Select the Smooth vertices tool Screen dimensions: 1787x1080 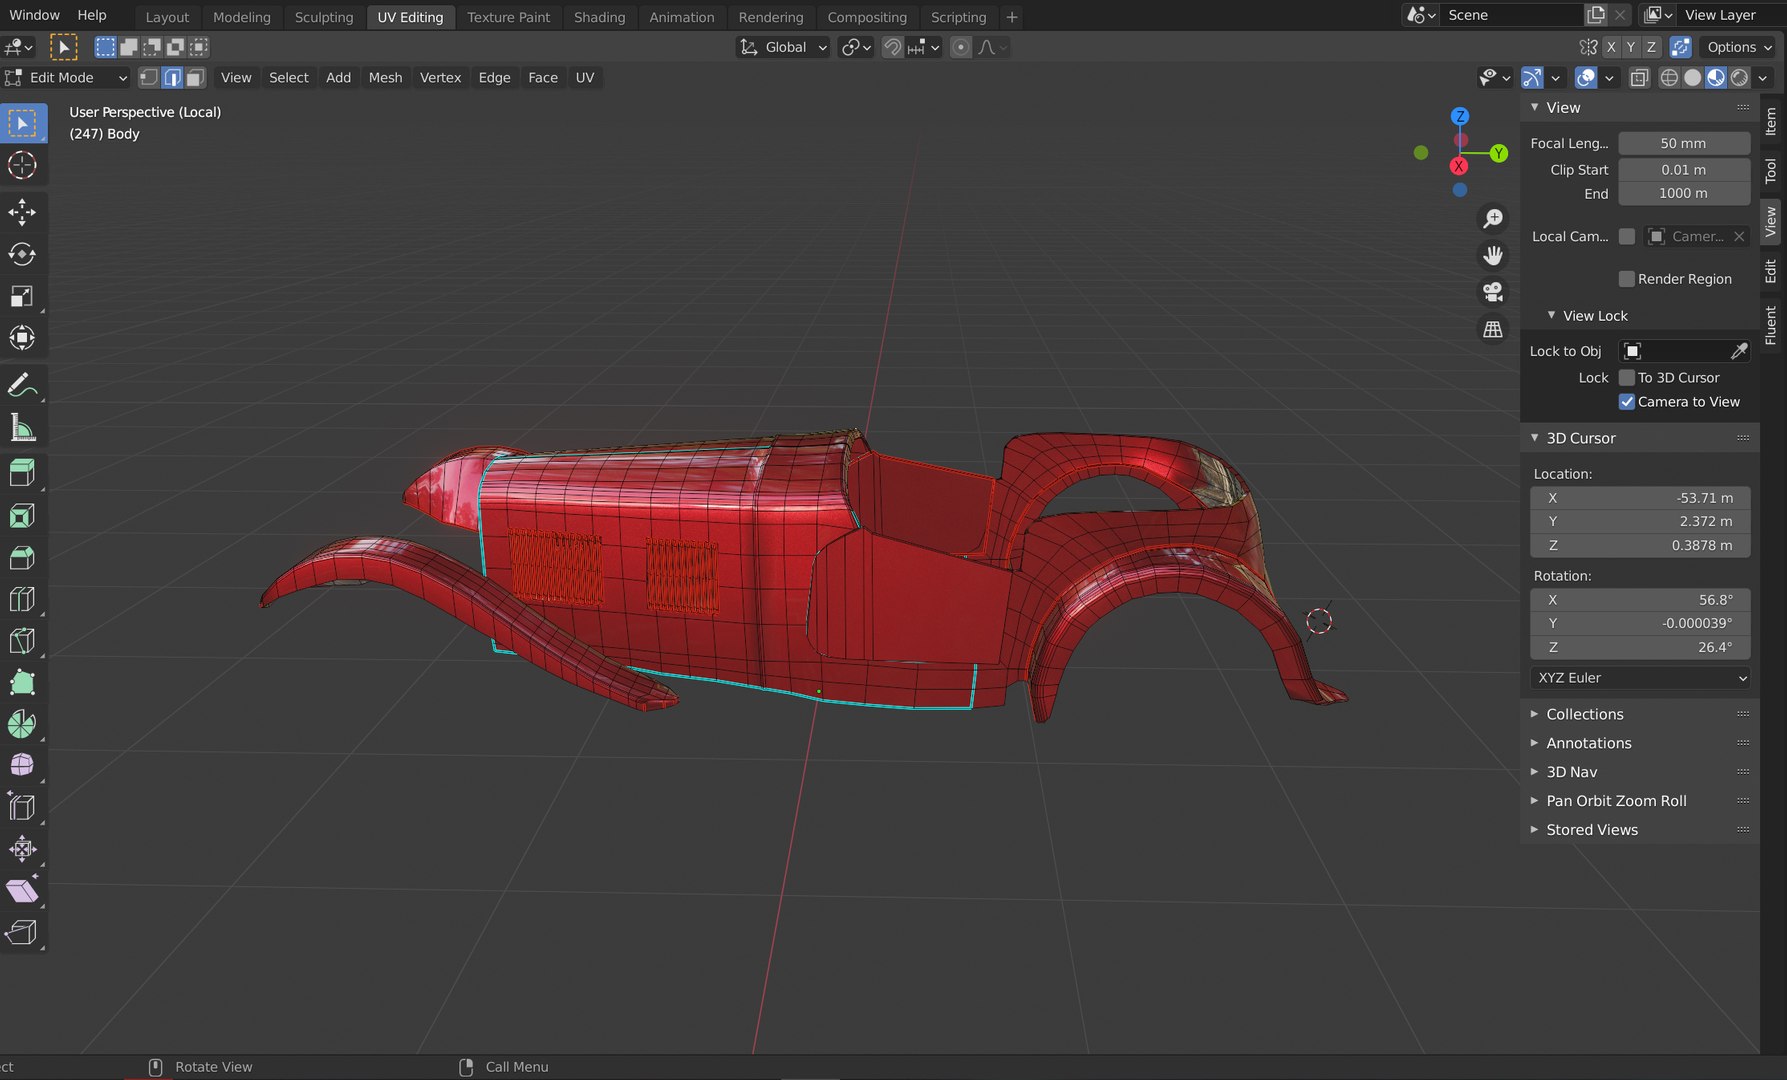click(x=22, y=765)
